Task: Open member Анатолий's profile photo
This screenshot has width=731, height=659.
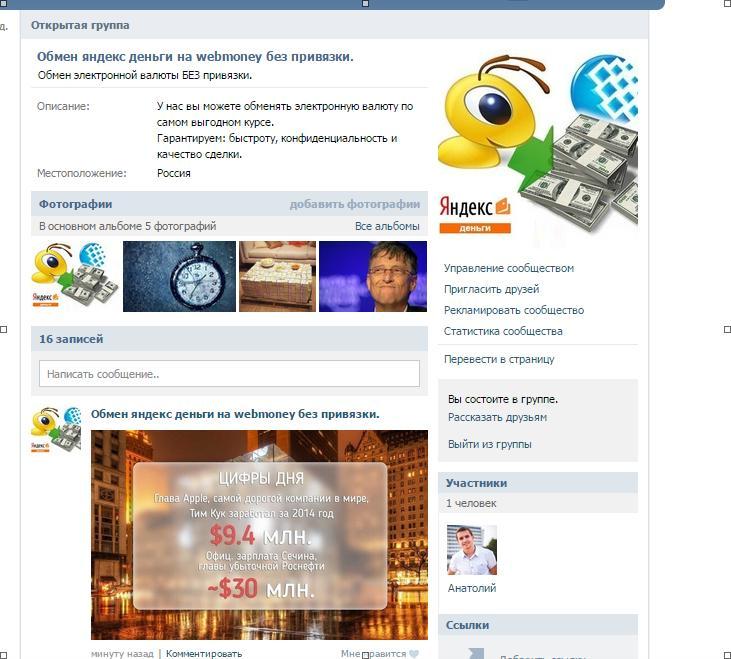Action: point(472,550)
